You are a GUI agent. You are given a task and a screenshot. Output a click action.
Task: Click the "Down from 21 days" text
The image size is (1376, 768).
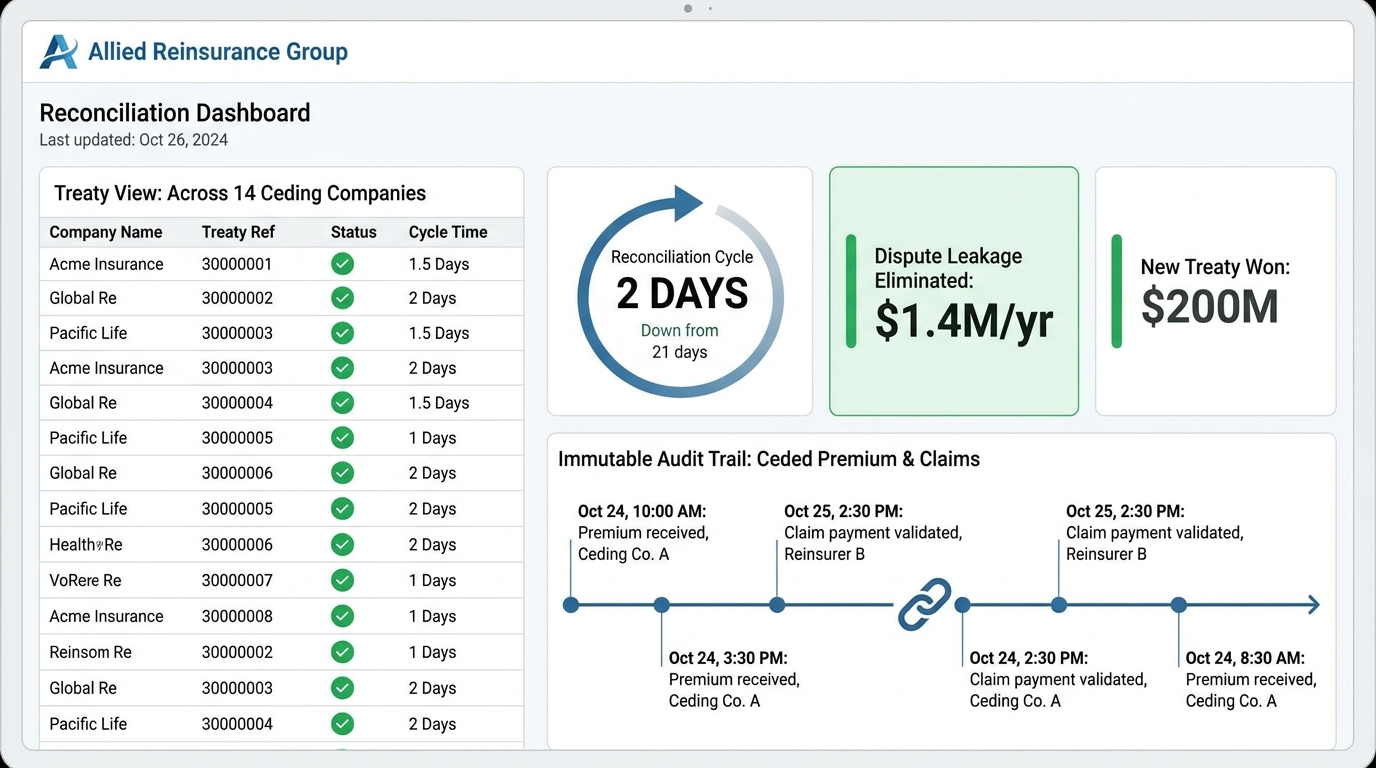(x=680, y=341)
